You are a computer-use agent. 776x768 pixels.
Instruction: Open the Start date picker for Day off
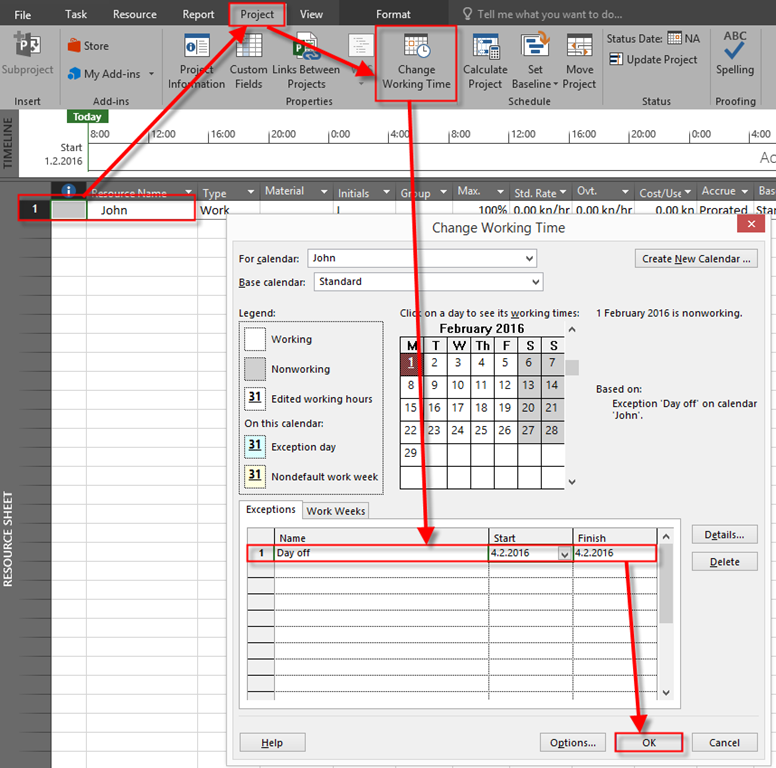point(564,554)
